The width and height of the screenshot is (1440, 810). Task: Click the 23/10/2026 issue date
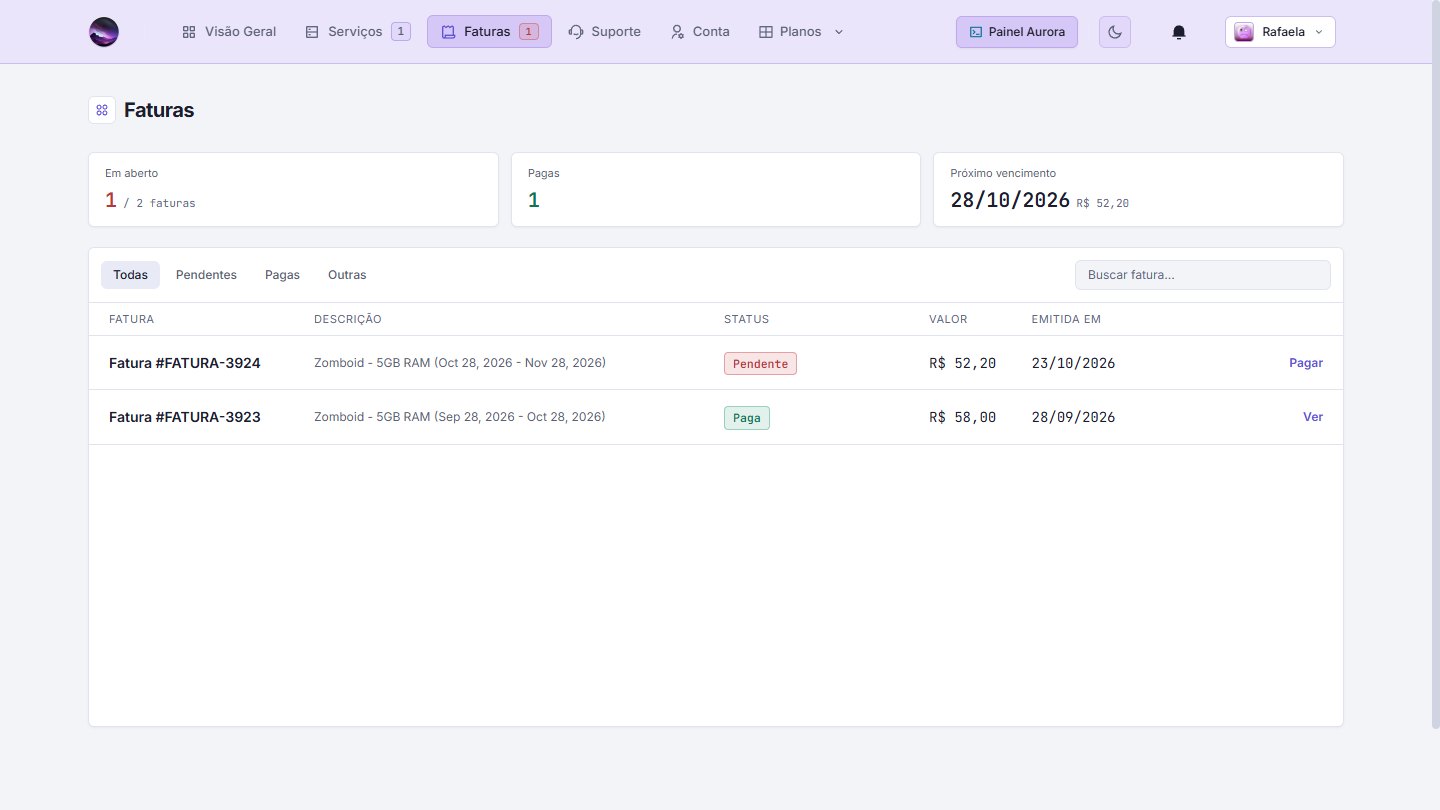coord(1073,363)
